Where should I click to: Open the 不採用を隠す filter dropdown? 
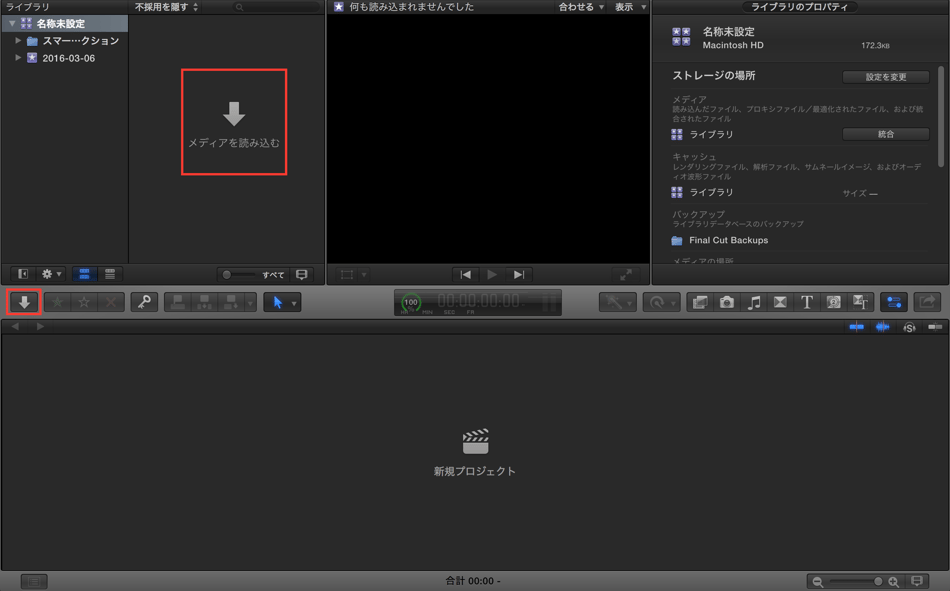(x=167, y=7)
